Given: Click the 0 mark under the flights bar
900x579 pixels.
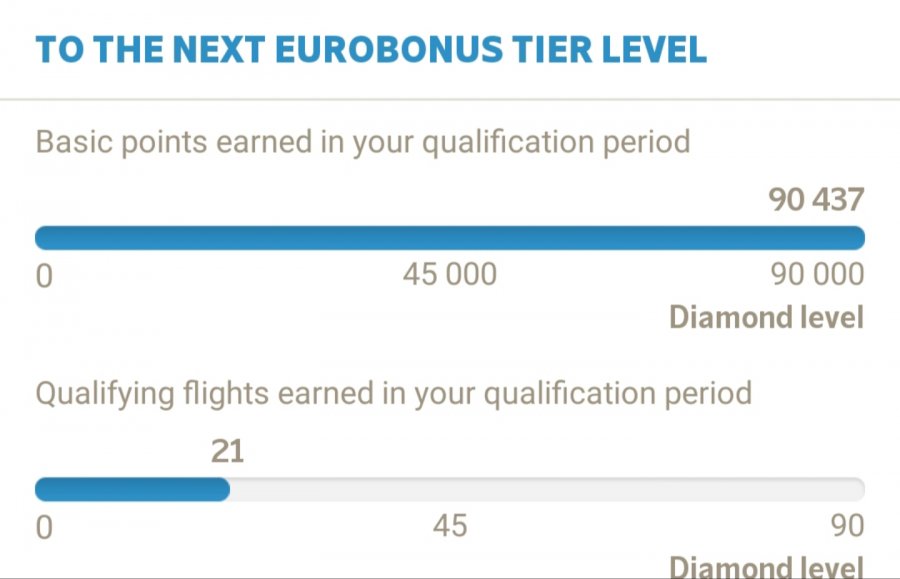Looking at the screenshot, I should [x=44, y=526].
